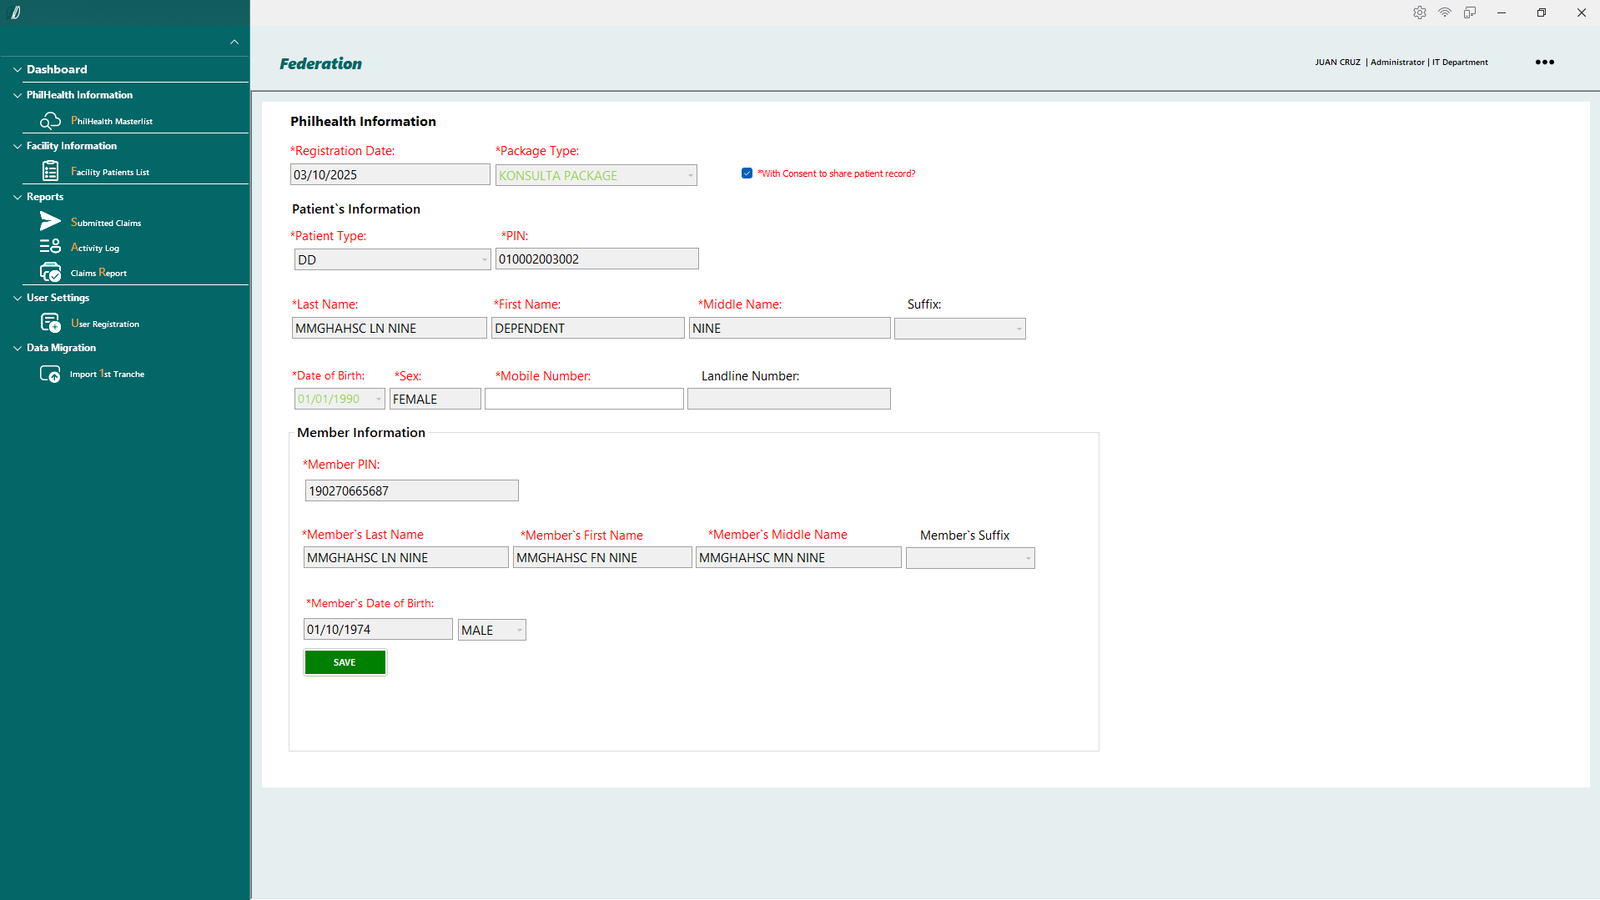
Task: Open the Dashboard menu item
Action: coord(57,69)
